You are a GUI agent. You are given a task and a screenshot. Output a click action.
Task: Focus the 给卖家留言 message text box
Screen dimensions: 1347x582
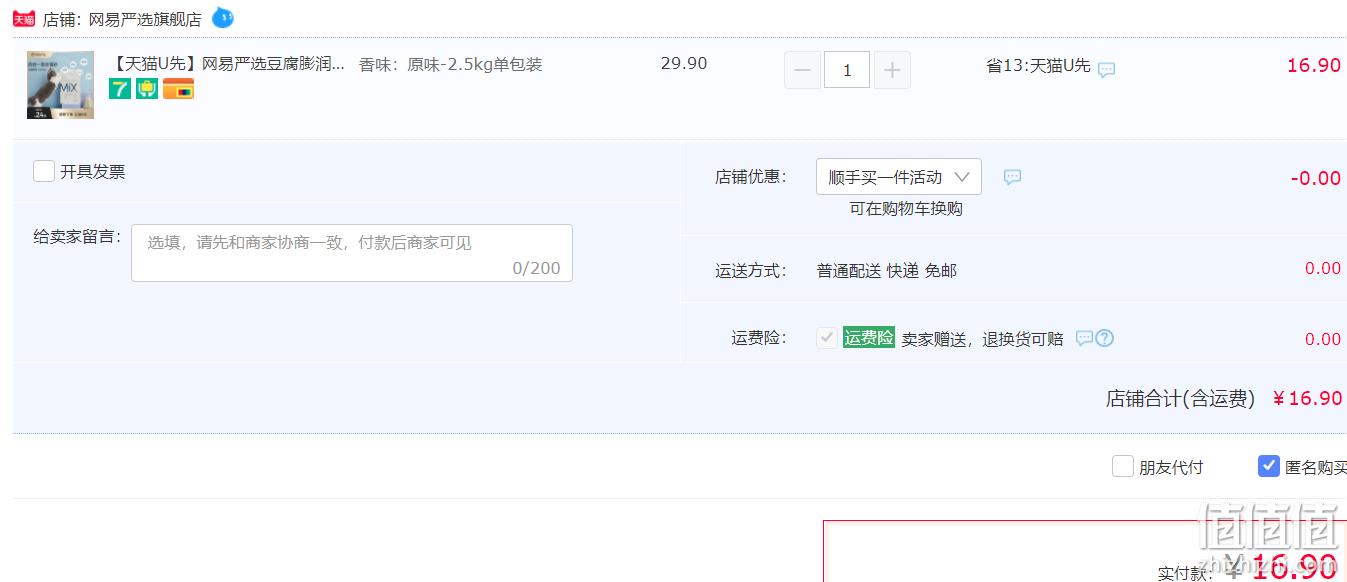click(352, 253)
